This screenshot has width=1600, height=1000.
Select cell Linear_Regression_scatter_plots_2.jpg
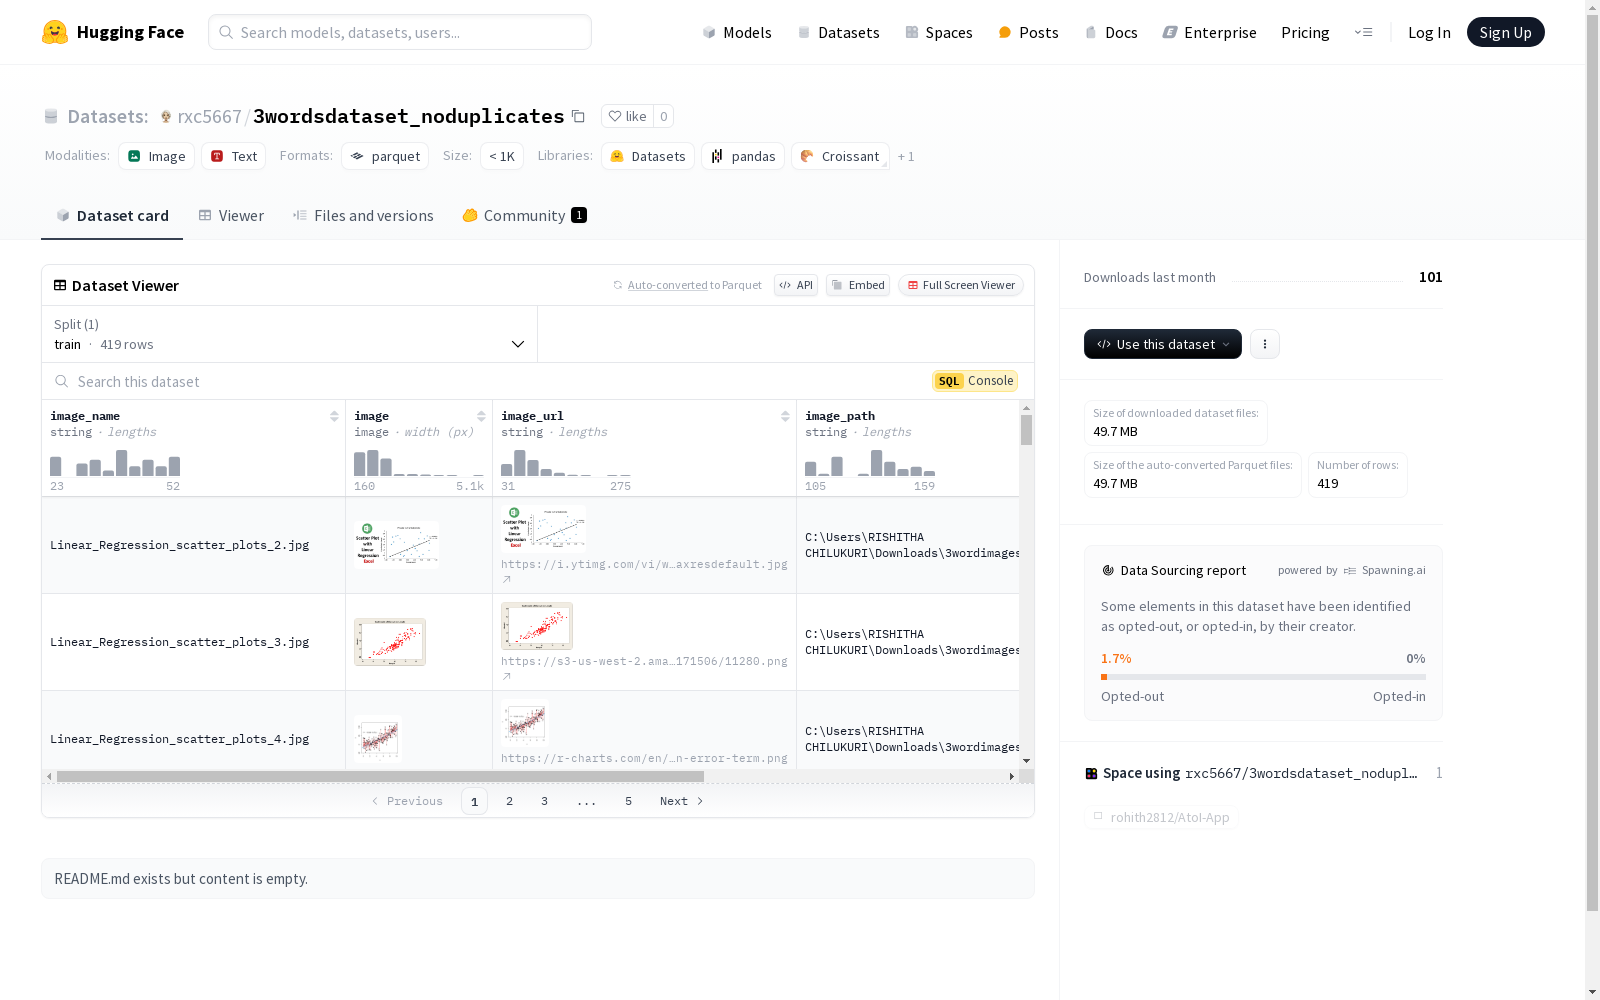(x=193, y=545)
